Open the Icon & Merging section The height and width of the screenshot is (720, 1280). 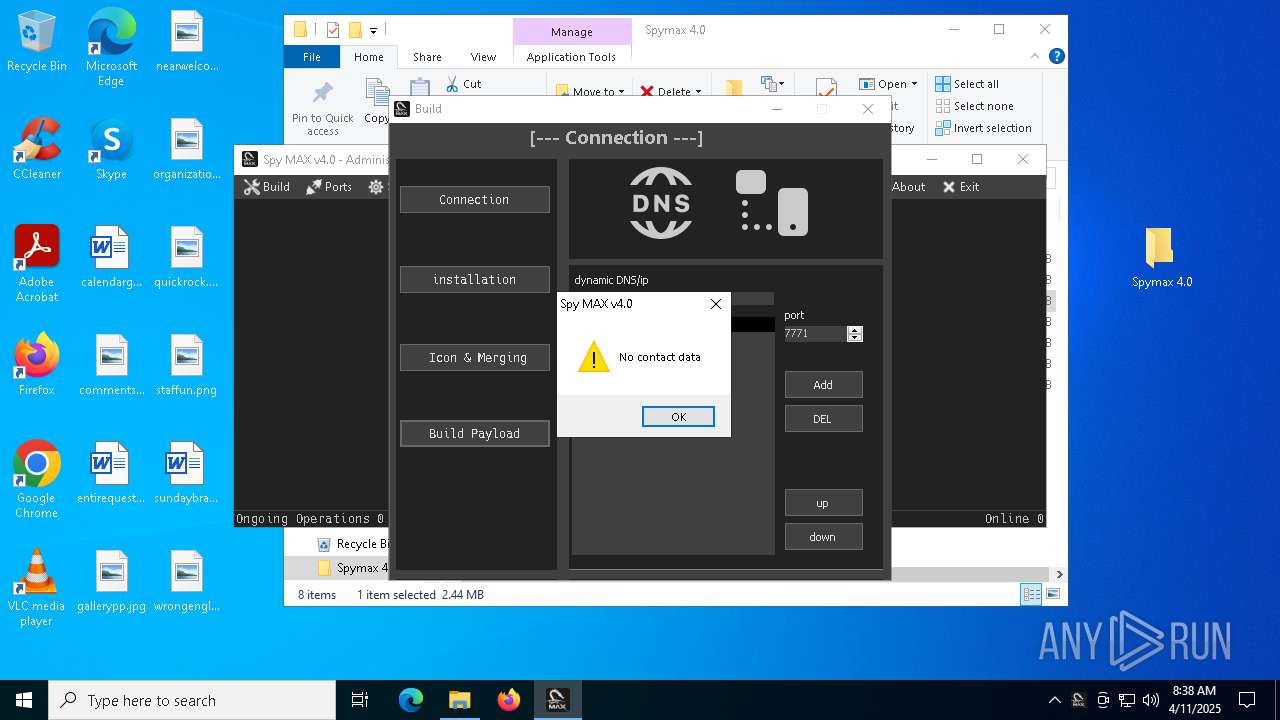click(x=474, y=358)
